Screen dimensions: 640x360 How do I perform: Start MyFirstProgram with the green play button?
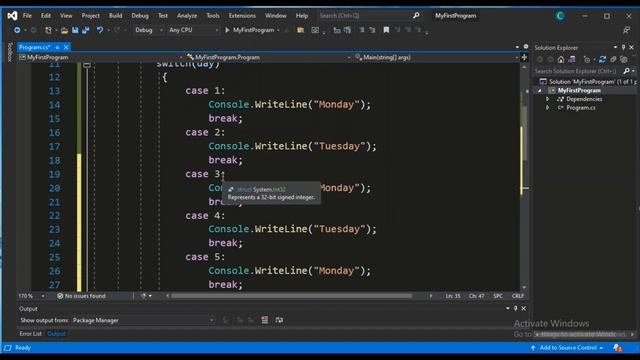tap(227, 30)
